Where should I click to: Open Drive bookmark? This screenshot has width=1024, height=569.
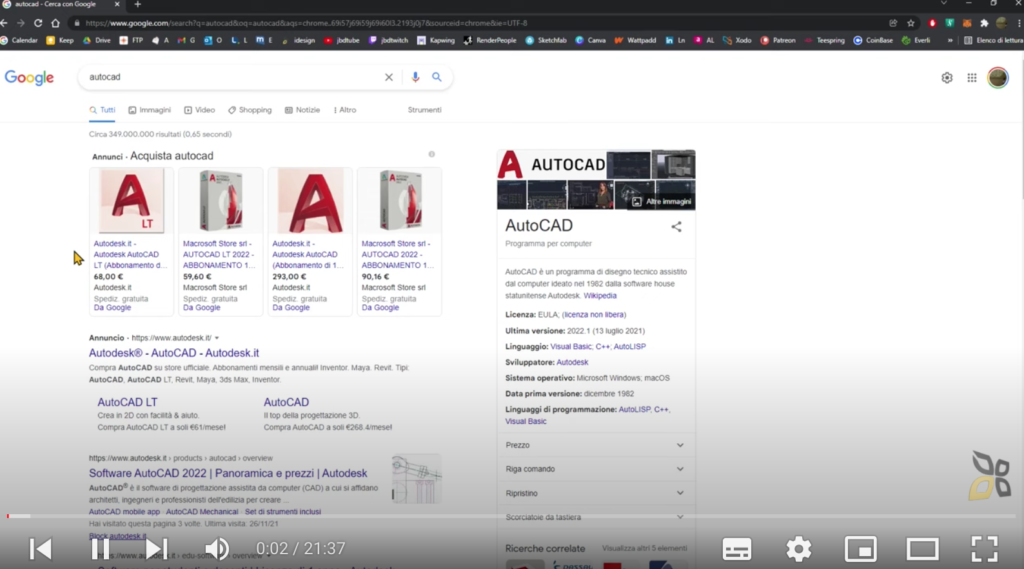point(97,40)
